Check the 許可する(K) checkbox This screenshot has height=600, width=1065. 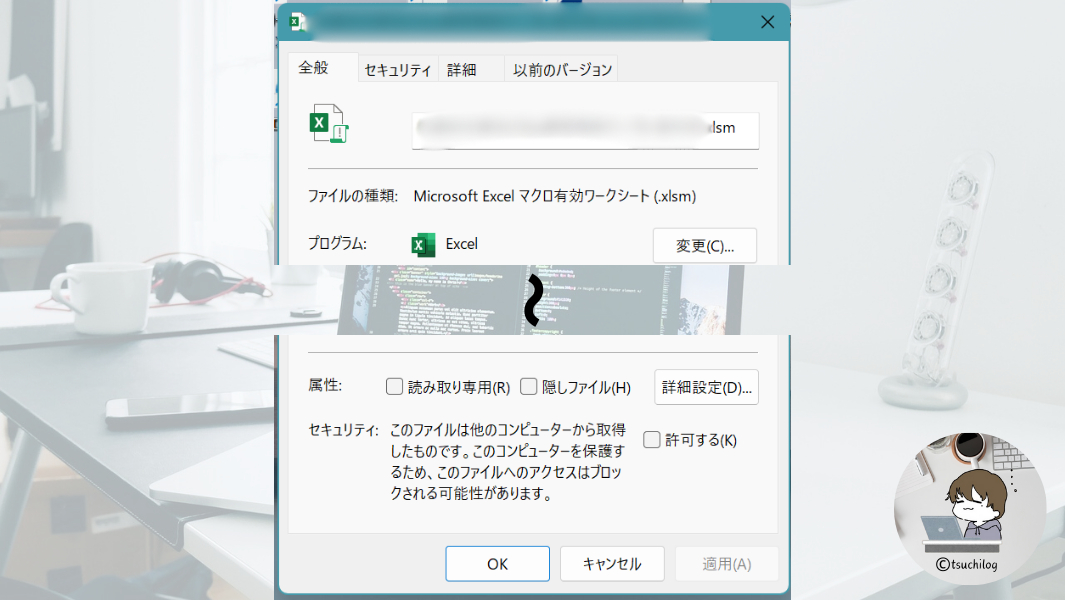[651, 440]
